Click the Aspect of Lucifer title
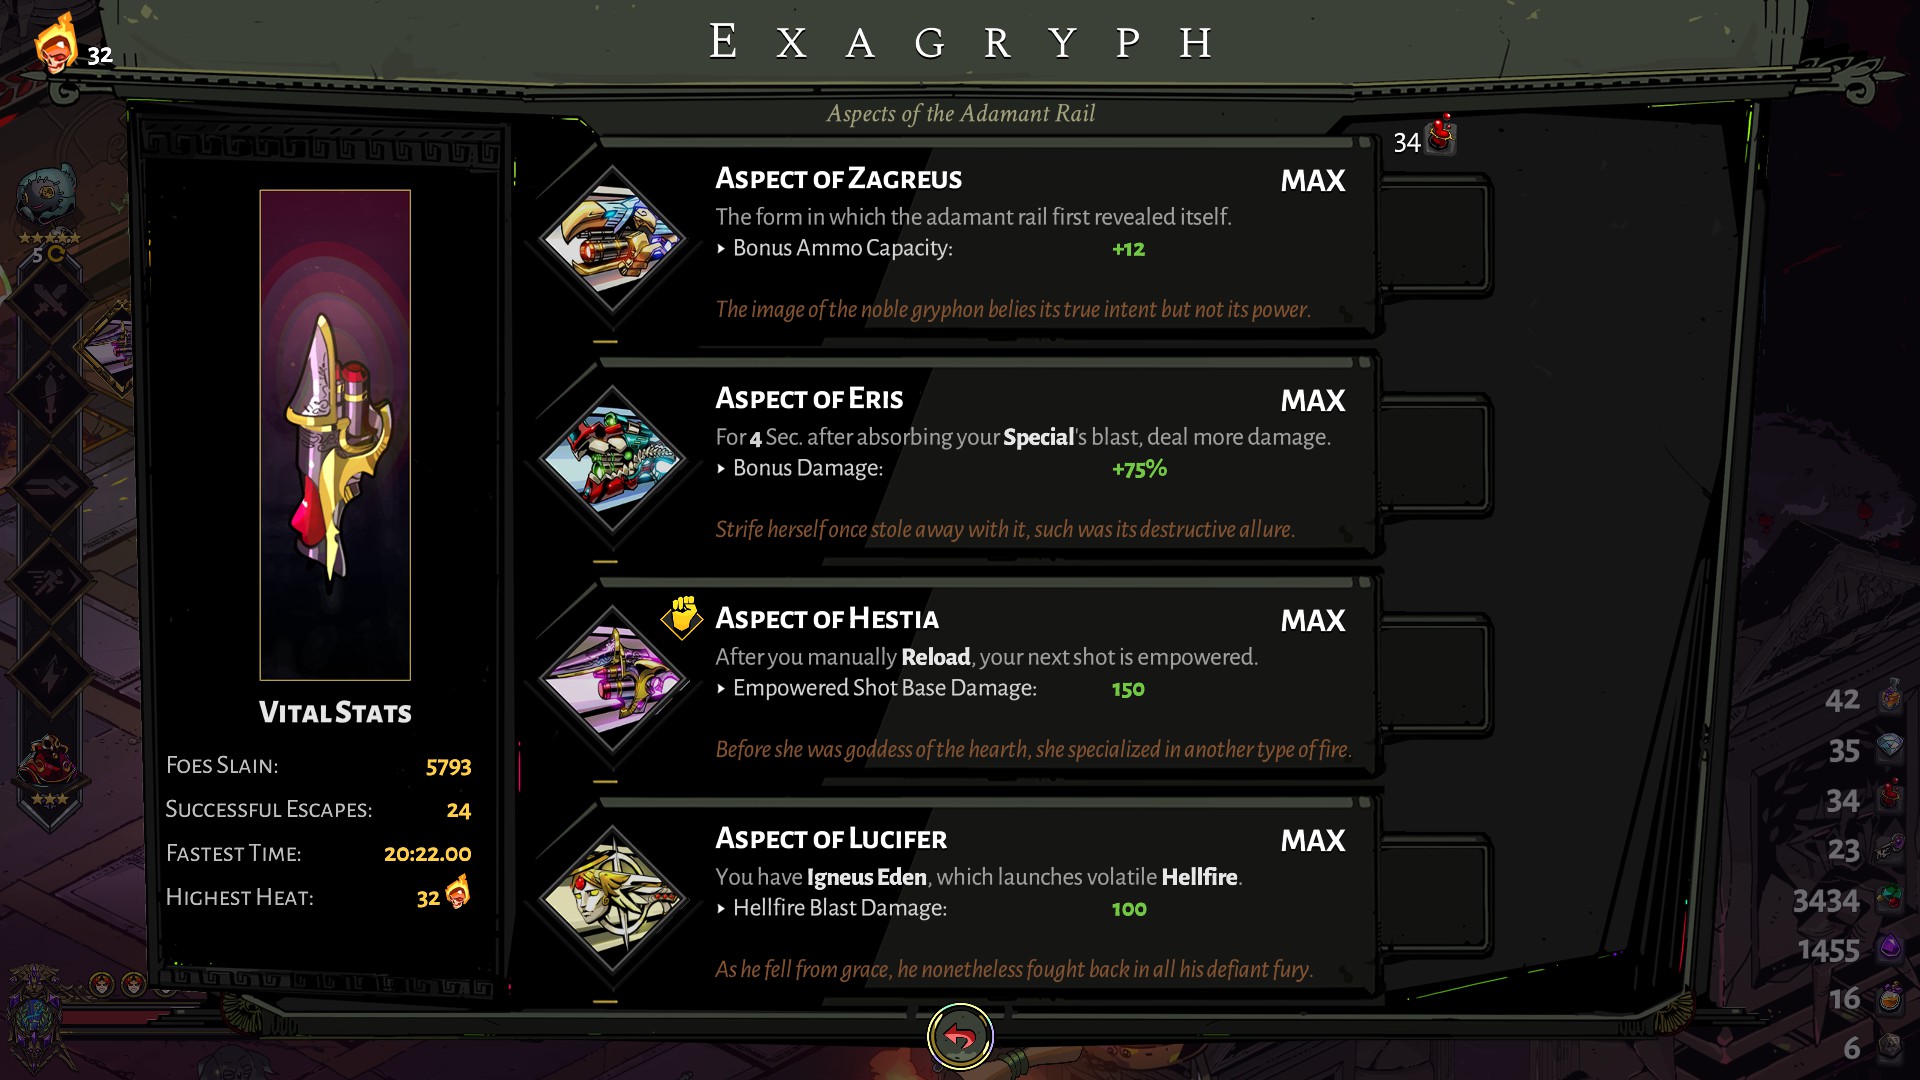 (x=831, y=839)
